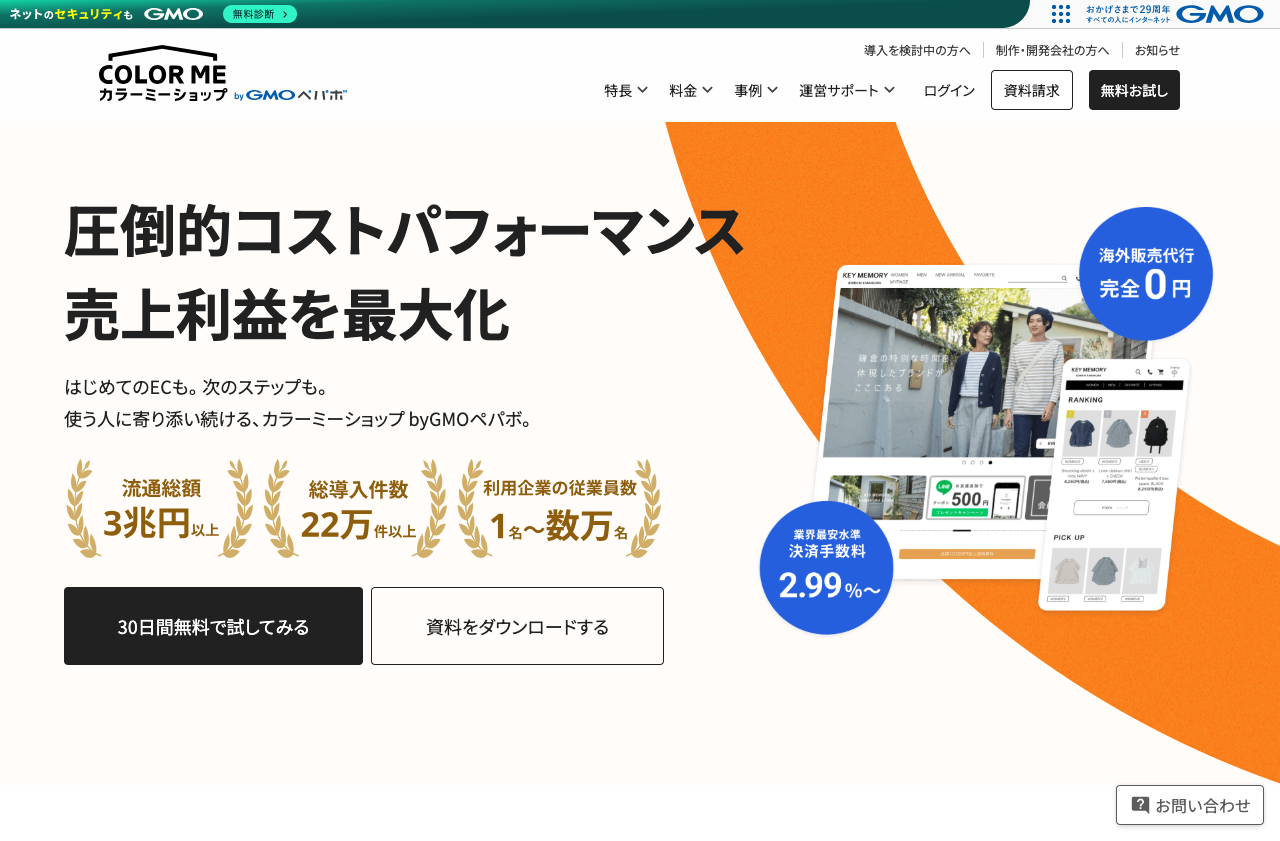The image size is (1280, 841).
Task: Click the GMO apps grid icon
Action: coord(1059,14)
